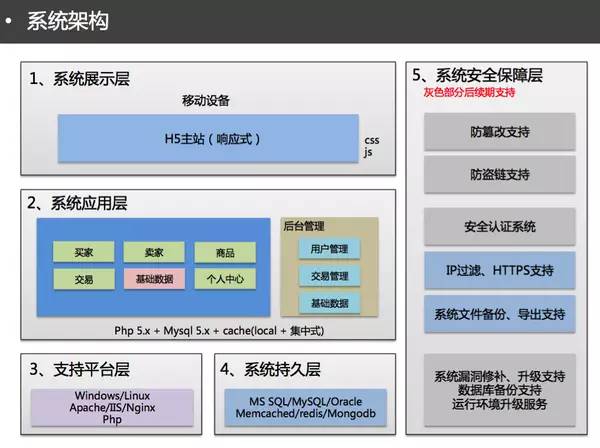Select the 2、系统应用层 heading

(x=77, y=203)
